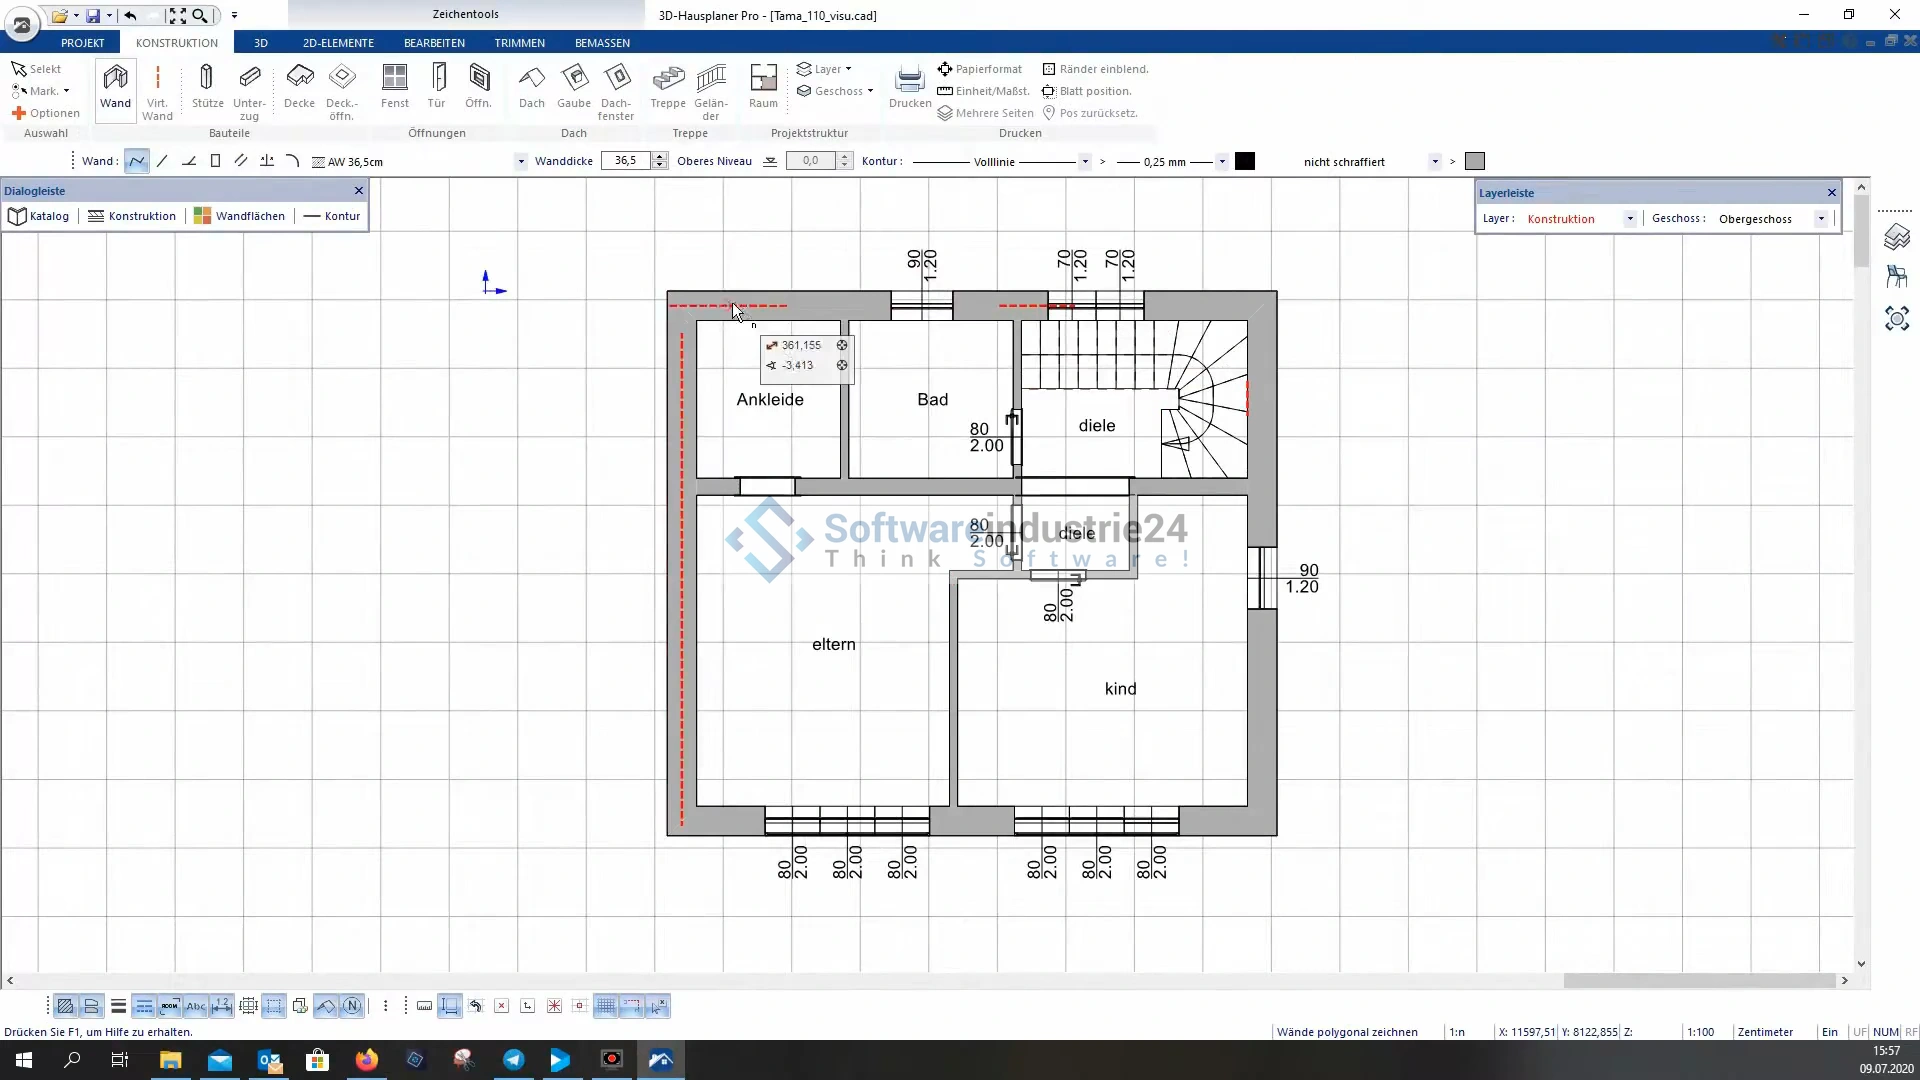Viewport: 1920px width, 1080px height.
Task: Switch to the 2D-ELEMENTE ribbon tab
Action: (338, 43)
